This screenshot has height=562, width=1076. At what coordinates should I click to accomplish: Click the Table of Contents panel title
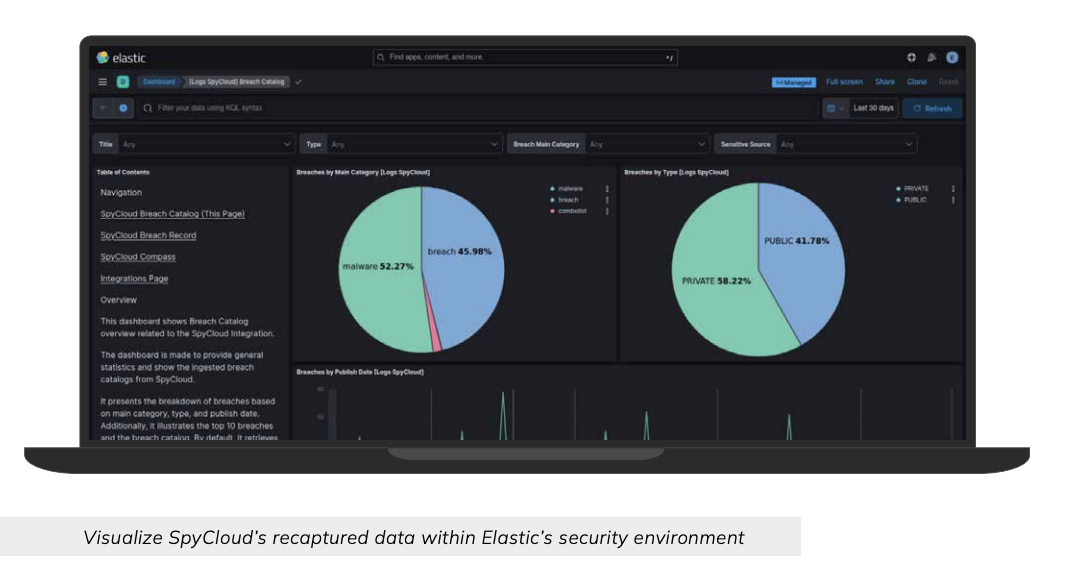123,172
